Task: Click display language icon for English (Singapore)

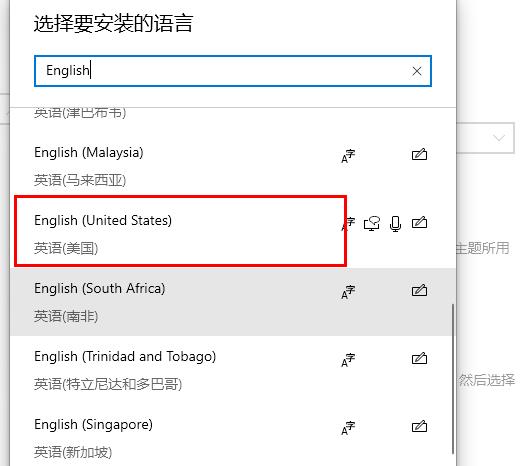Action: 348,428
